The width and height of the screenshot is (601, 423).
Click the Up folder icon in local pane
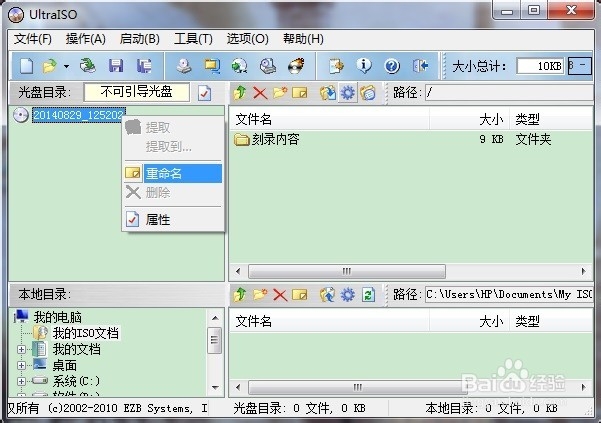tap(240, 295)
